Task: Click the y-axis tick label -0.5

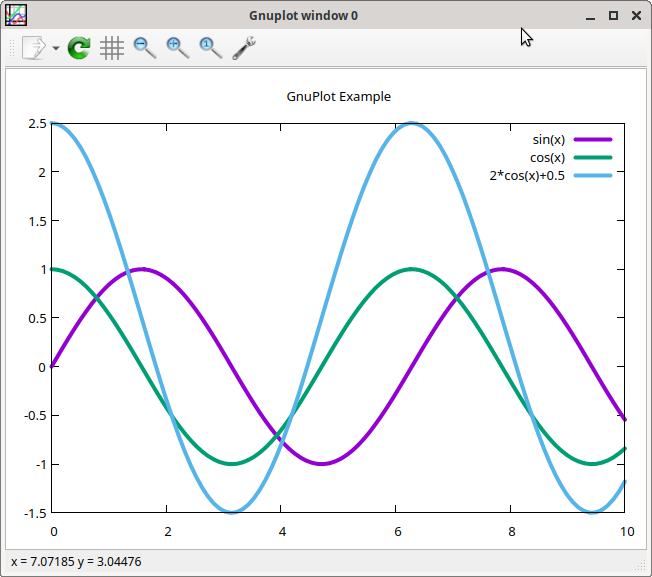Action: 35,416
